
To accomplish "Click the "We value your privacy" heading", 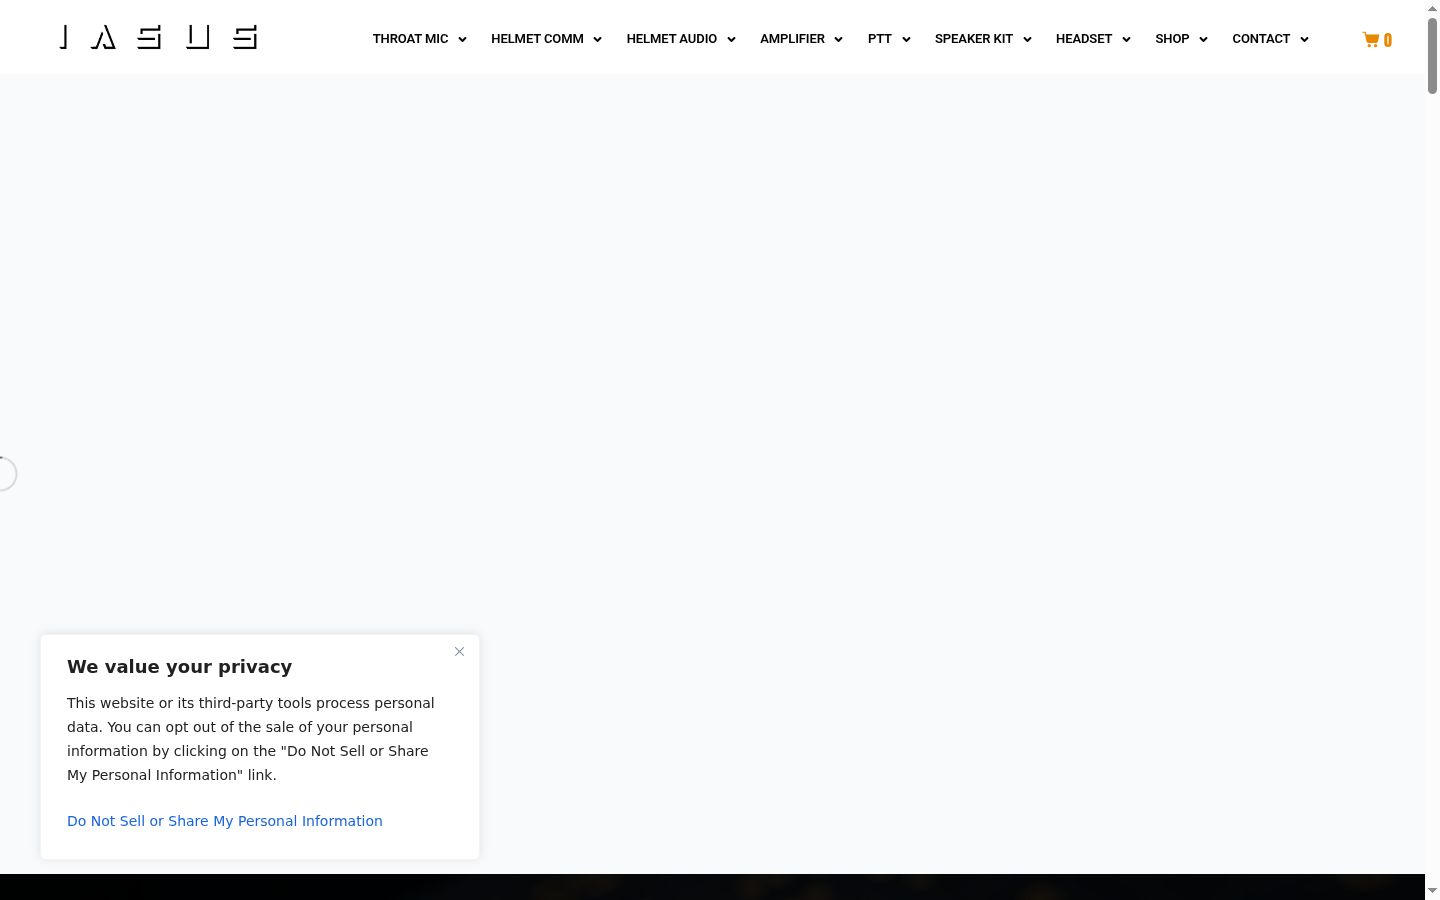I will pyautogui.click(x=180, y=667).
